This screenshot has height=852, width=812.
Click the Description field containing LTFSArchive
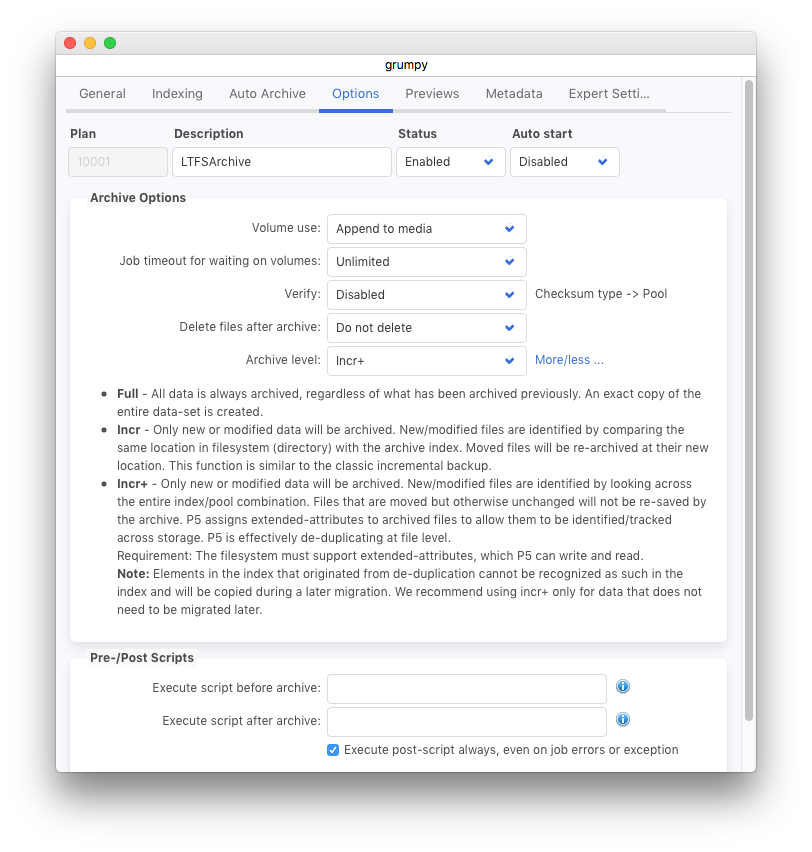[281, 162]
